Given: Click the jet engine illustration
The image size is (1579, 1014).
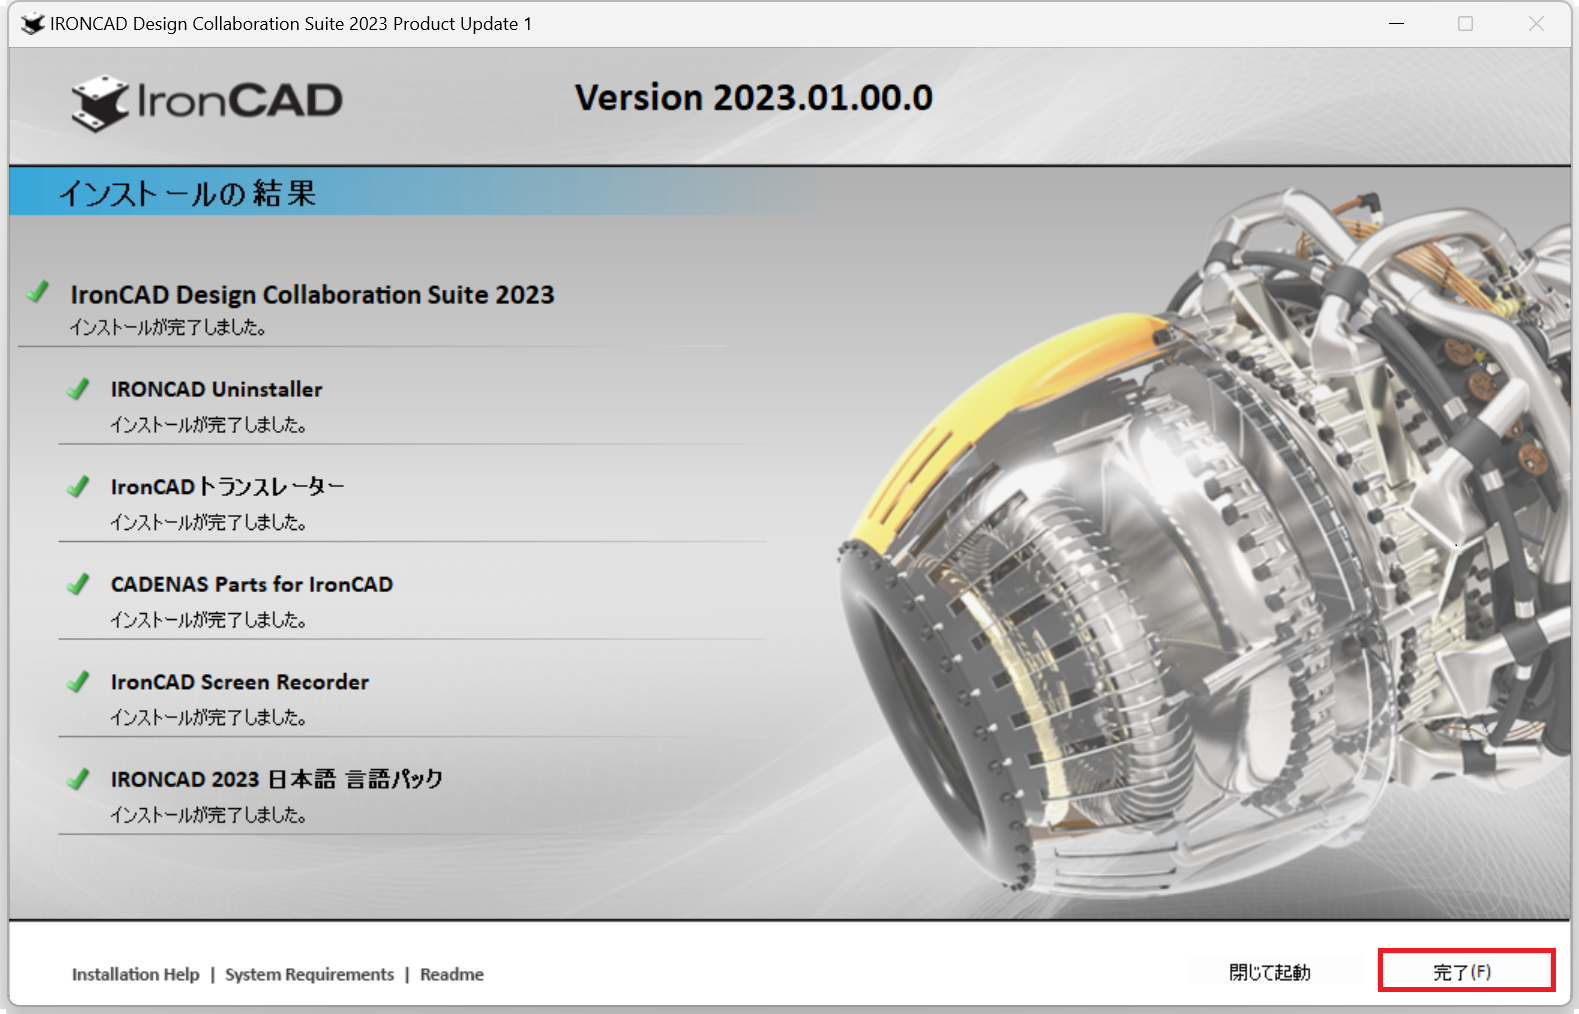Looking at the screenshot, I should tap(1200, 560).
